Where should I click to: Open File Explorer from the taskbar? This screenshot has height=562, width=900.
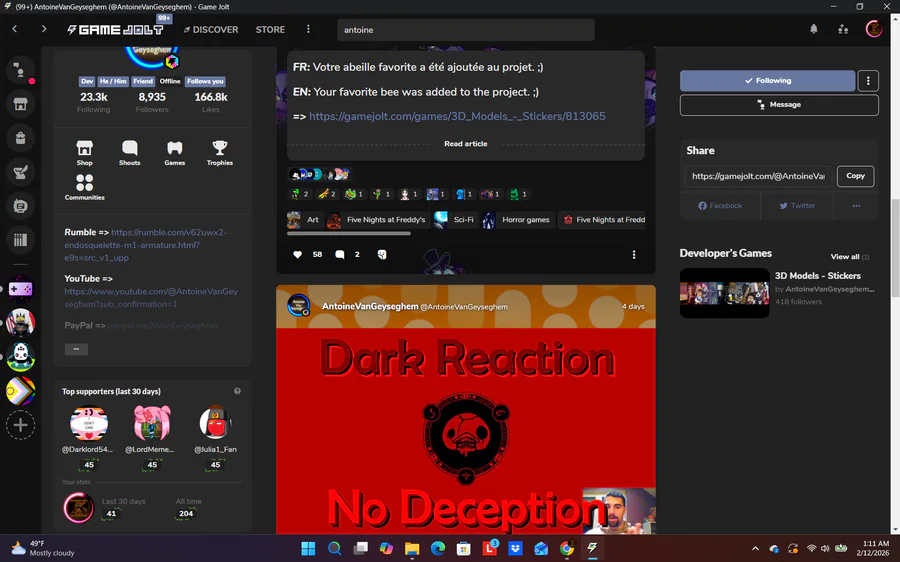tap(412, 549)
